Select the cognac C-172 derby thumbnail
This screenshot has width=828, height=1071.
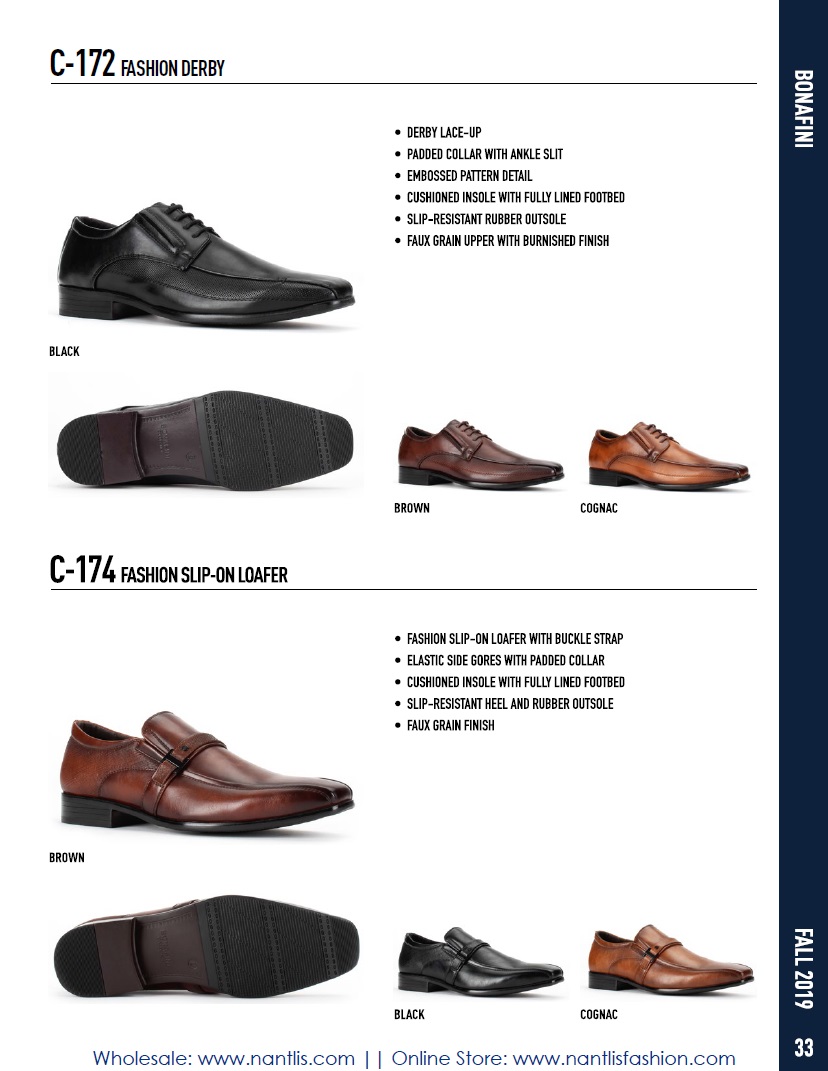[669, 455]
